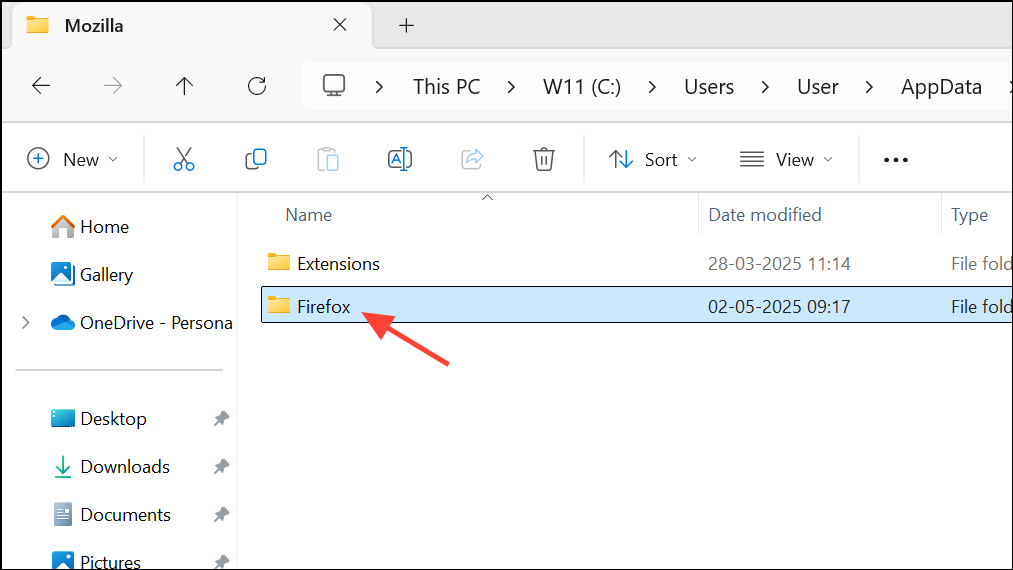
Task: Click the Forward navigation arrow
Action: 112,86
